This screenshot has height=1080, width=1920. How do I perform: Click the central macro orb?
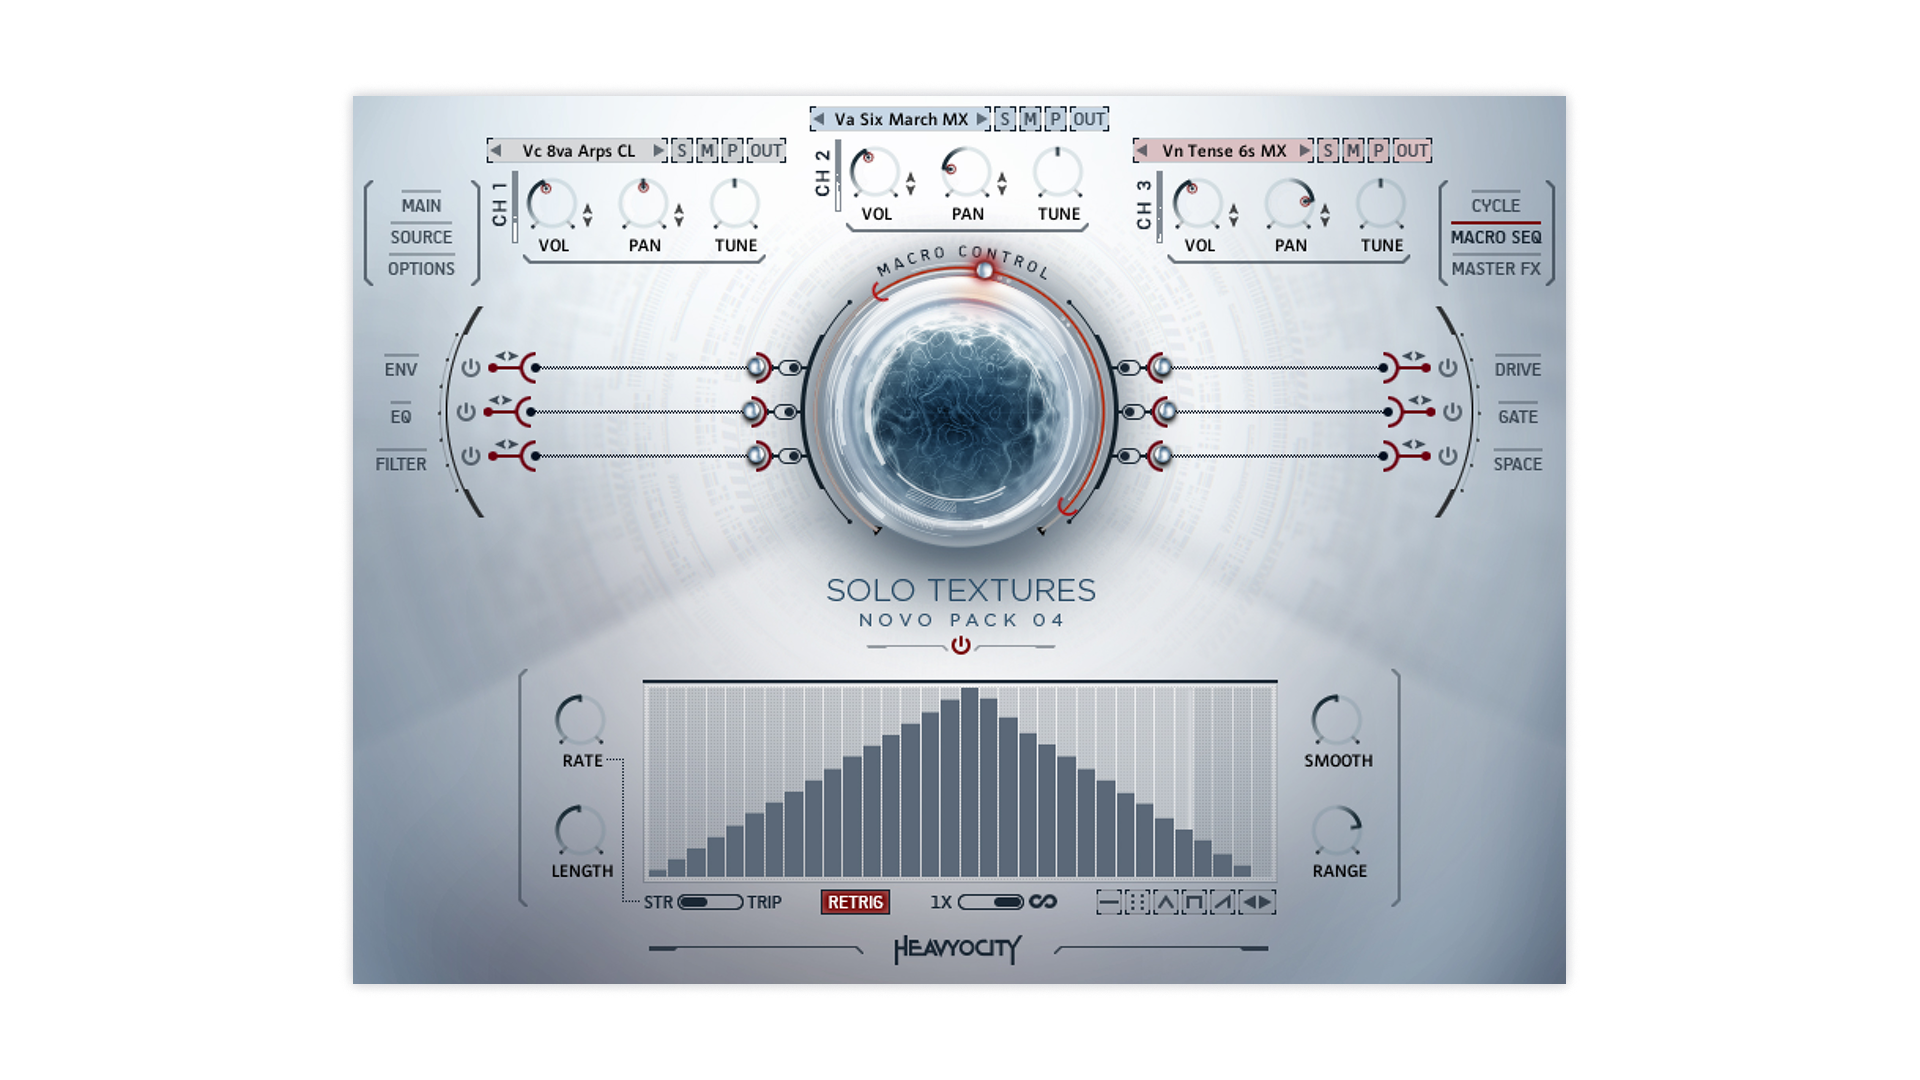(960, 412)
